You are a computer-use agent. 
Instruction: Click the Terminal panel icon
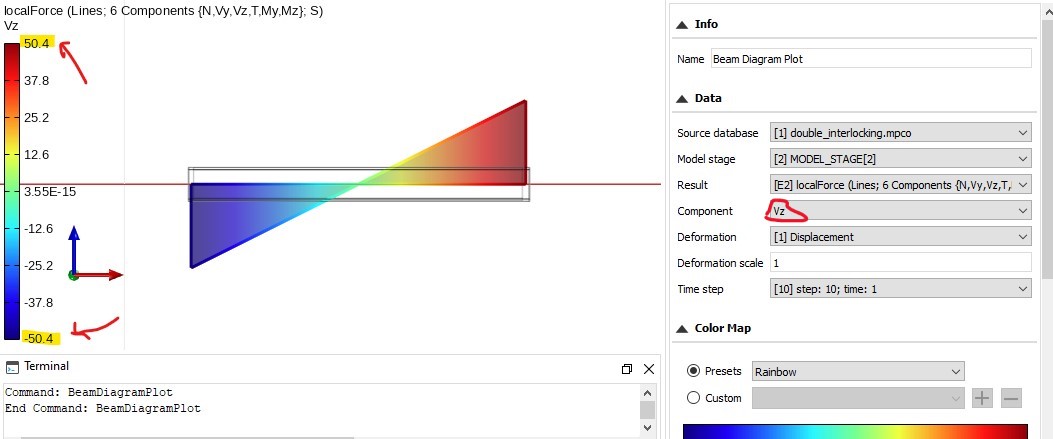[x=11, y=367]
